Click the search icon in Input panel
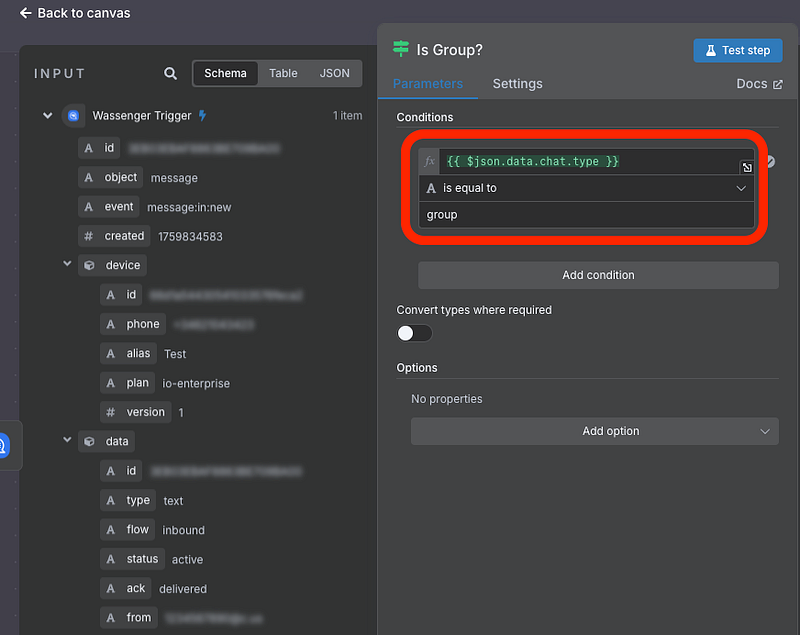 [x=171, y=74]
